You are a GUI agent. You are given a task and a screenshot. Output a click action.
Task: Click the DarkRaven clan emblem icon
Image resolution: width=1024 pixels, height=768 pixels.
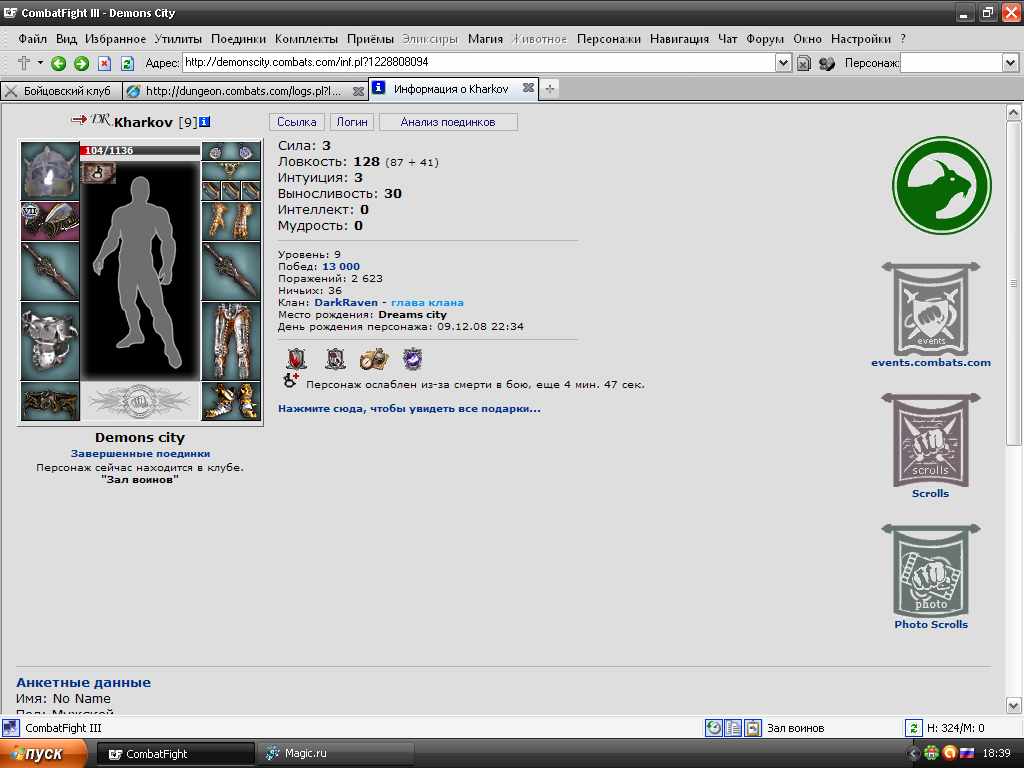[101, 120]
